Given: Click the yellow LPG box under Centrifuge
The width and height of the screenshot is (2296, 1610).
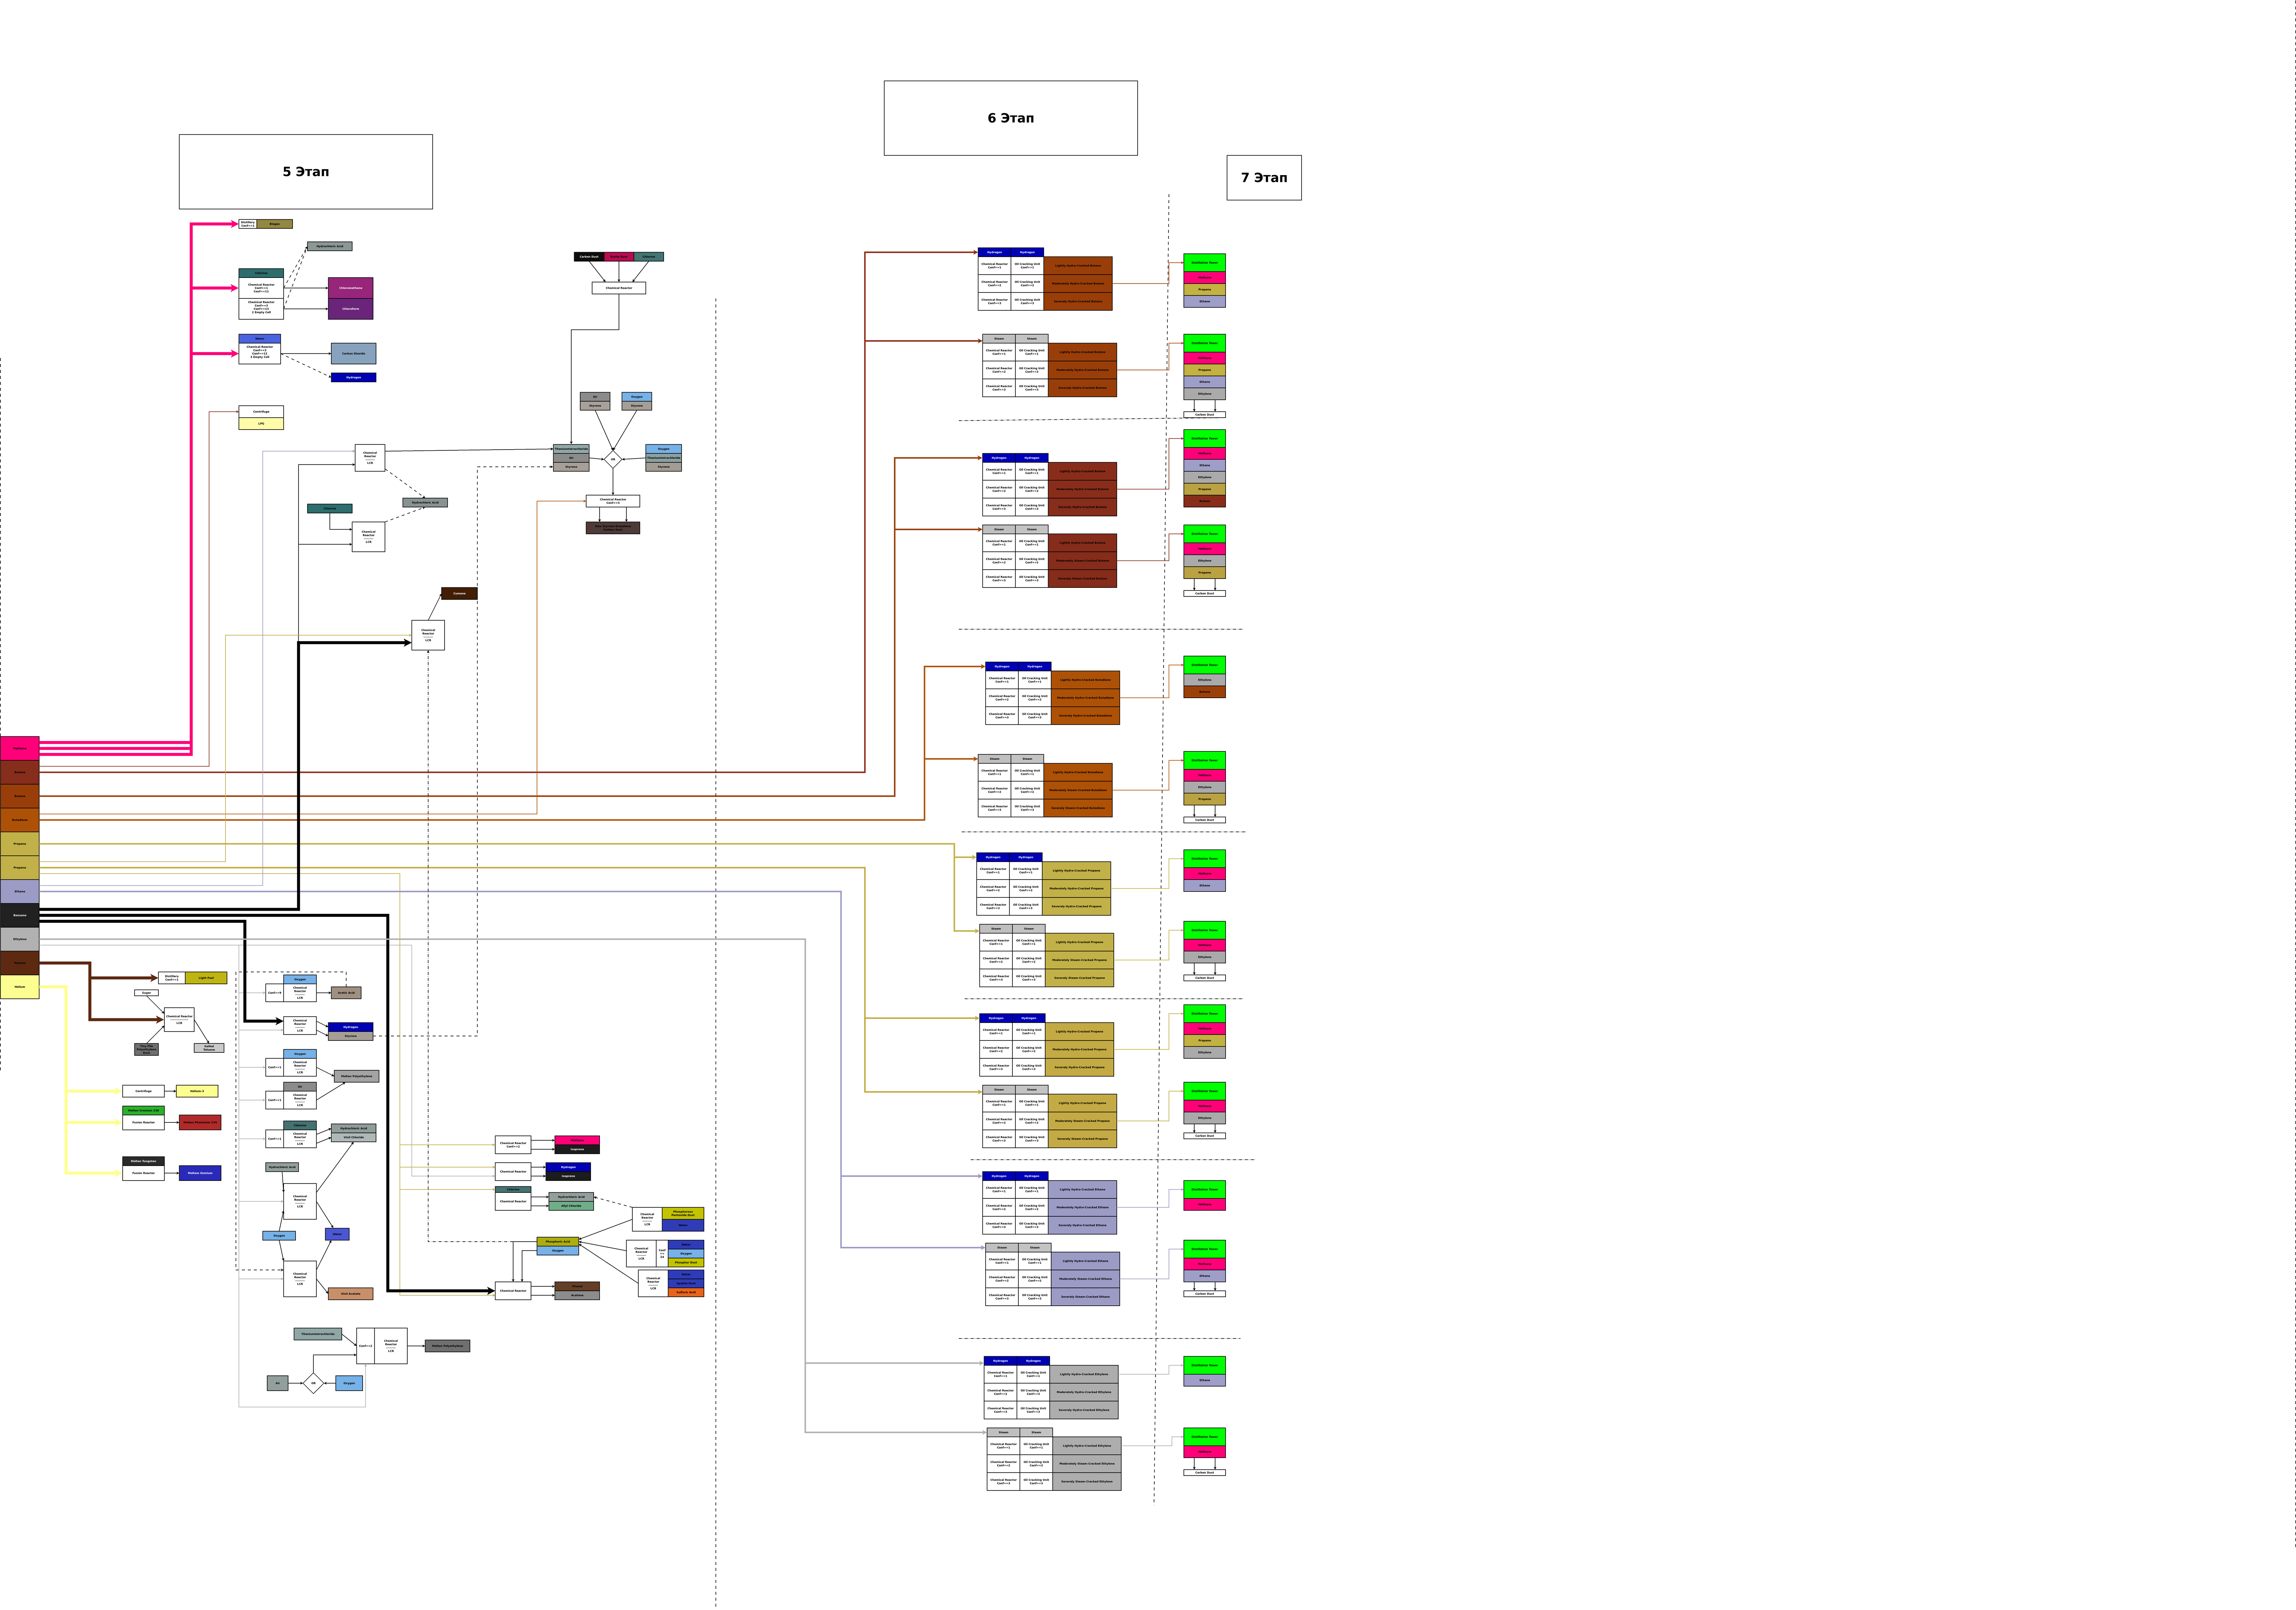Looking at the screenshot, I should (x=261, y=424).
